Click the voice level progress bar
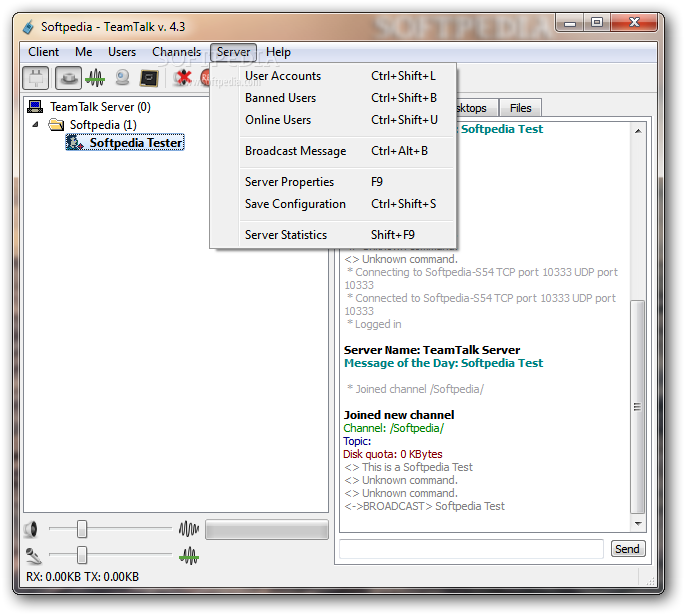This screenshot has height=615, width=685. 267,529
